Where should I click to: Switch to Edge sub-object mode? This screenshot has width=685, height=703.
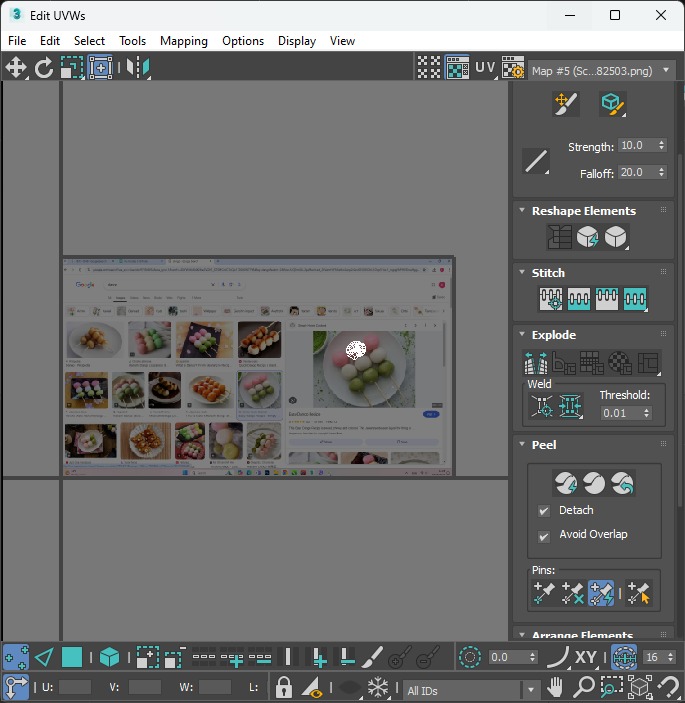pos(44,657)
